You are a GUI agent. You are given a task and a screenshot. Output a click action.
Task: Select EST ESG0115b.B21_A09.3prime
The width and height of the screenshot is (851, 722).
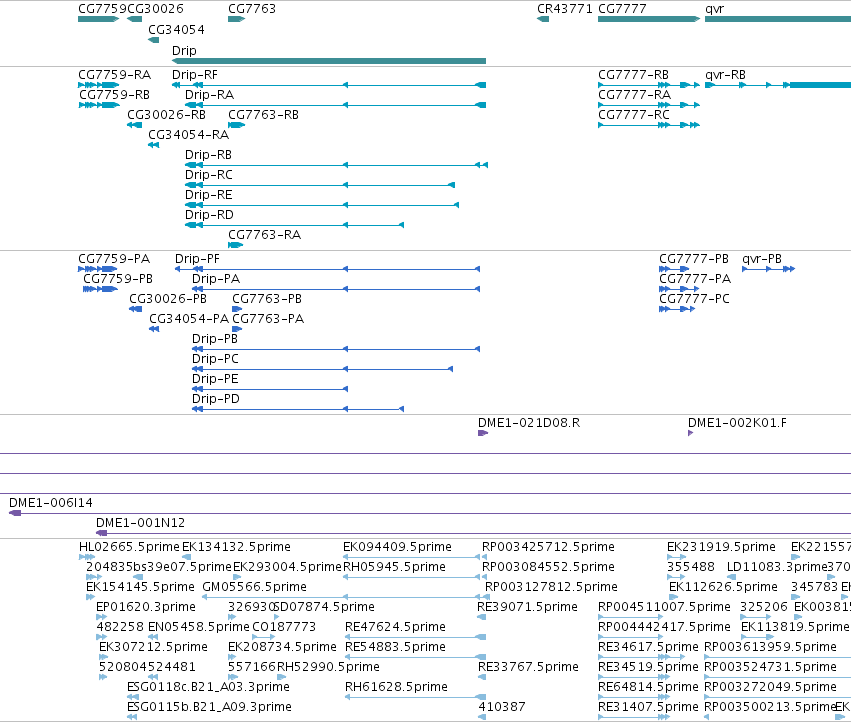pos(209,707)
